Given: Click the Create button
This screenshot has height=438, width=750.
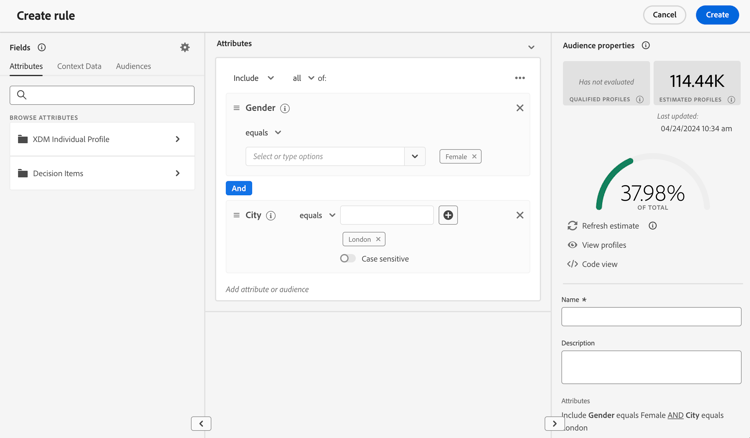Looking at the screenshot, I should [x=717, y=15].
